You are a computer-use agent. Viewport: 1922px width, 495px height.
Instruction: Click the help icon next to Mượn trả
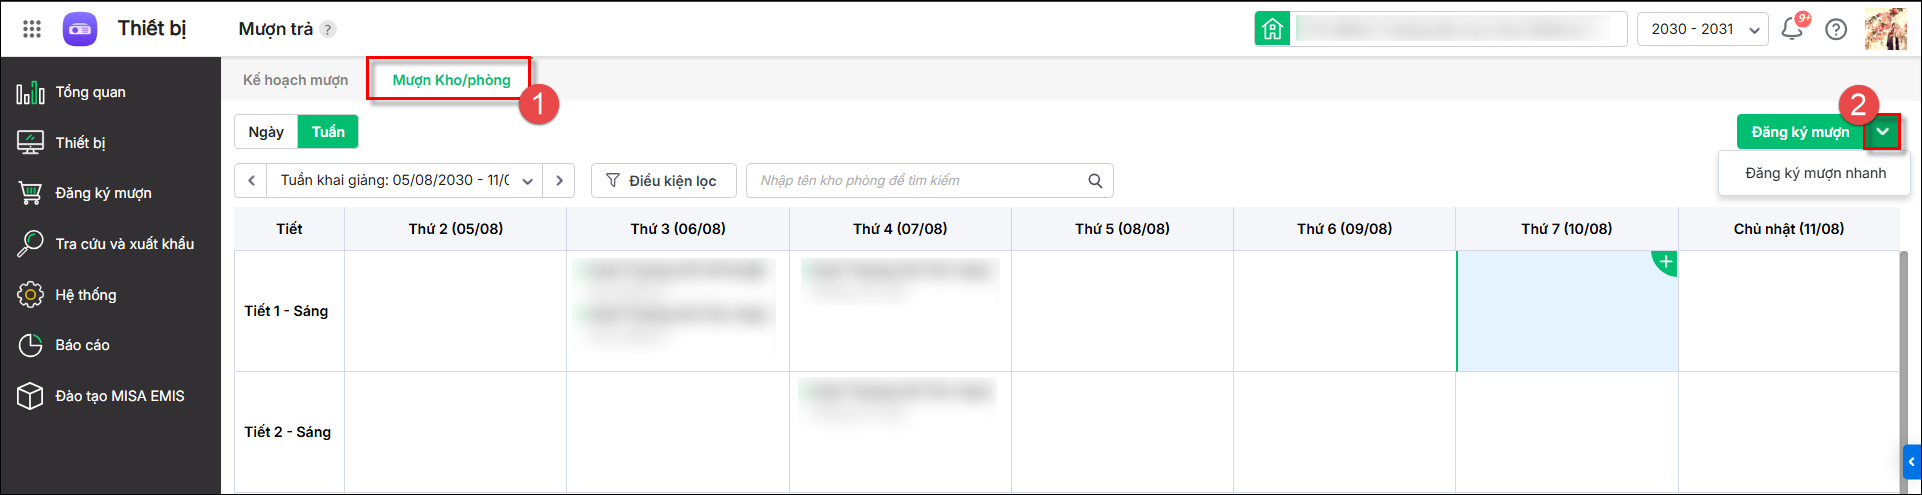[x=328, y=29]
